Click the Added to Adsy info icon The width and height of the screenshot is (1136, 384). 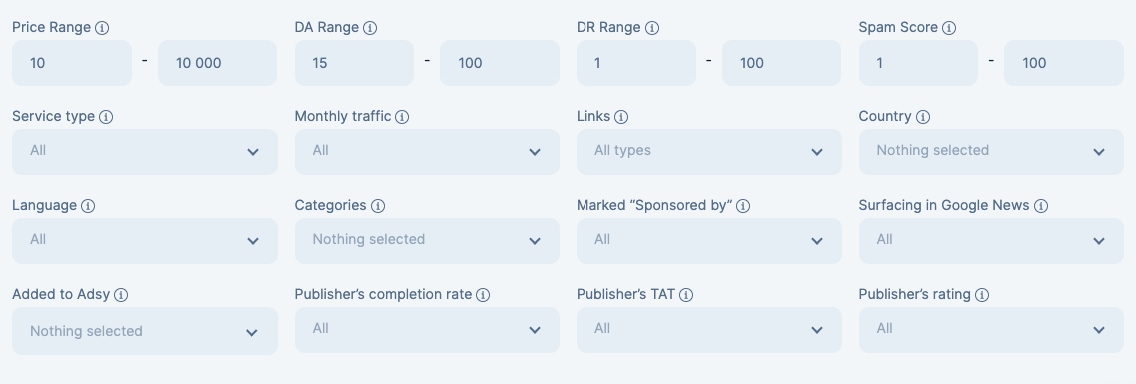pyautogui.click(x=122, y=296)
